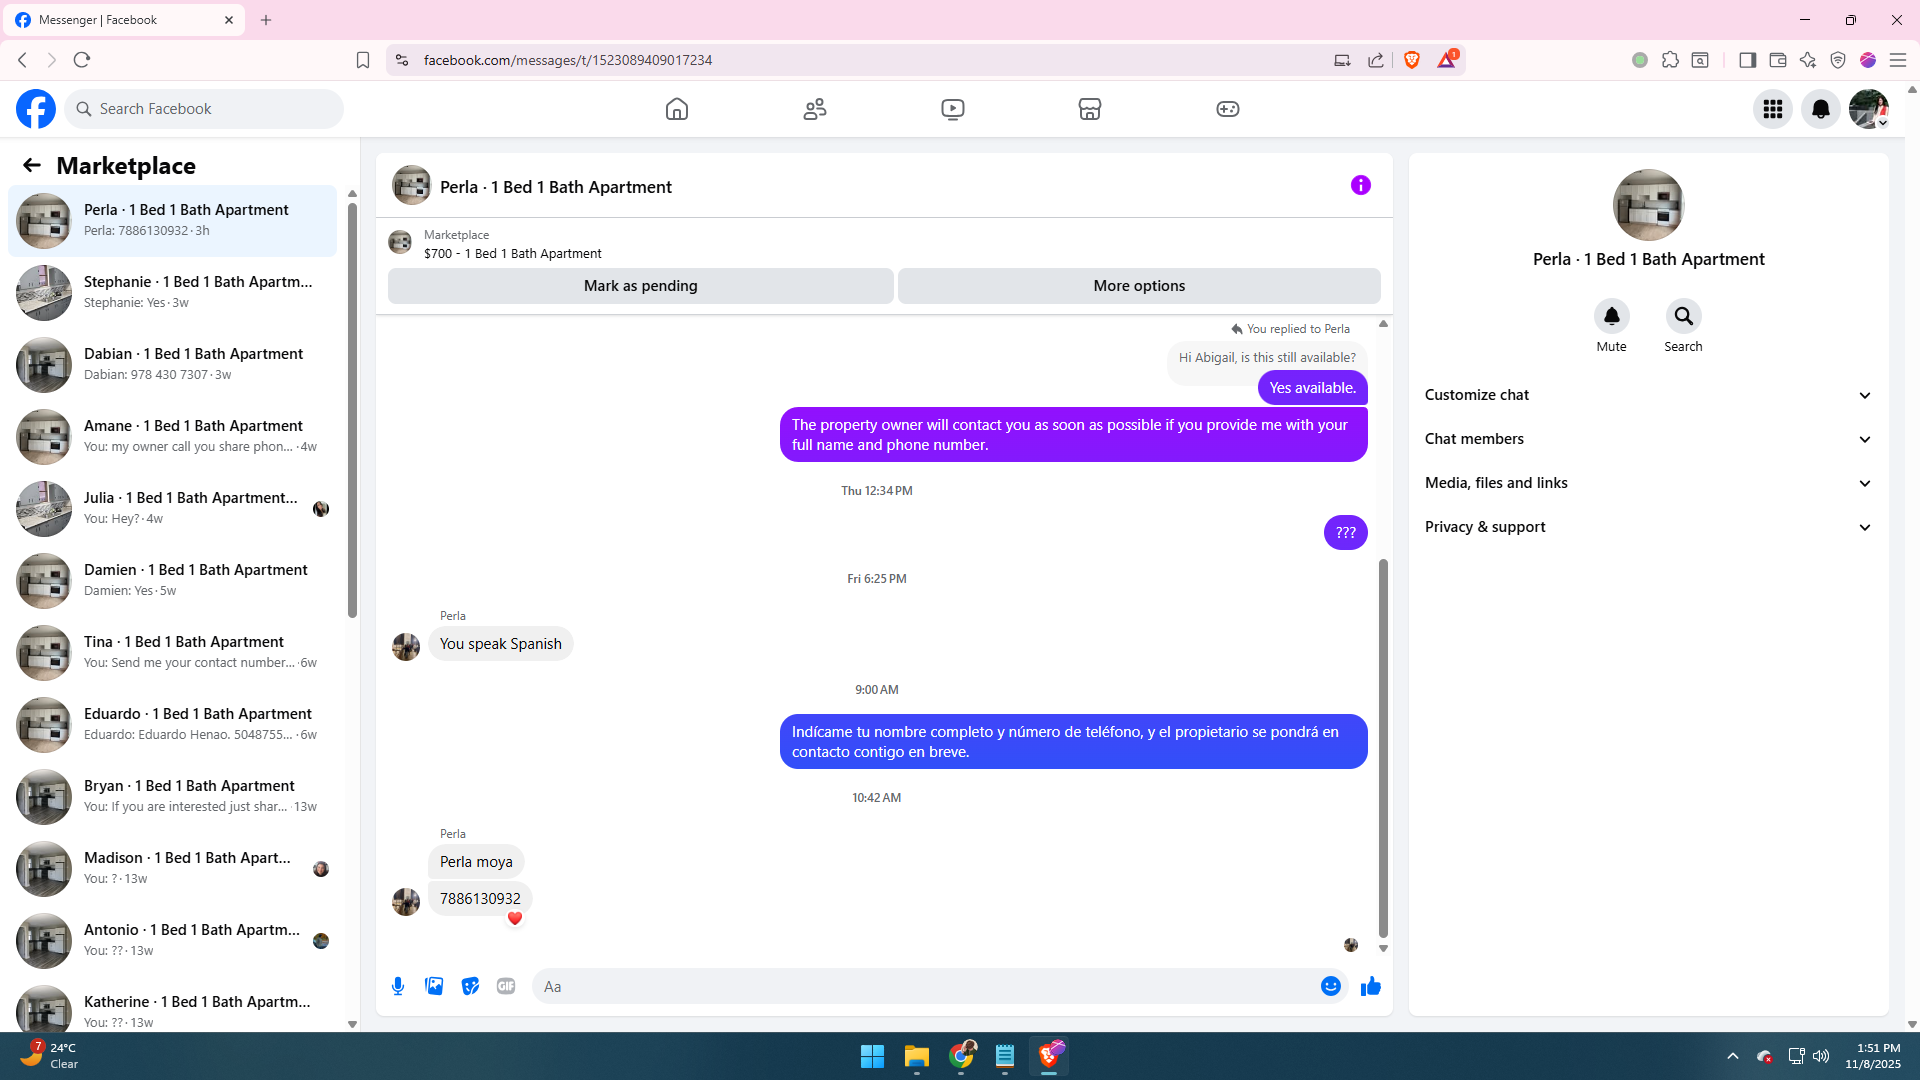1920x1080 pixels.
Task: Click the voice clip microphone icon
Action: tap(398, 986)
